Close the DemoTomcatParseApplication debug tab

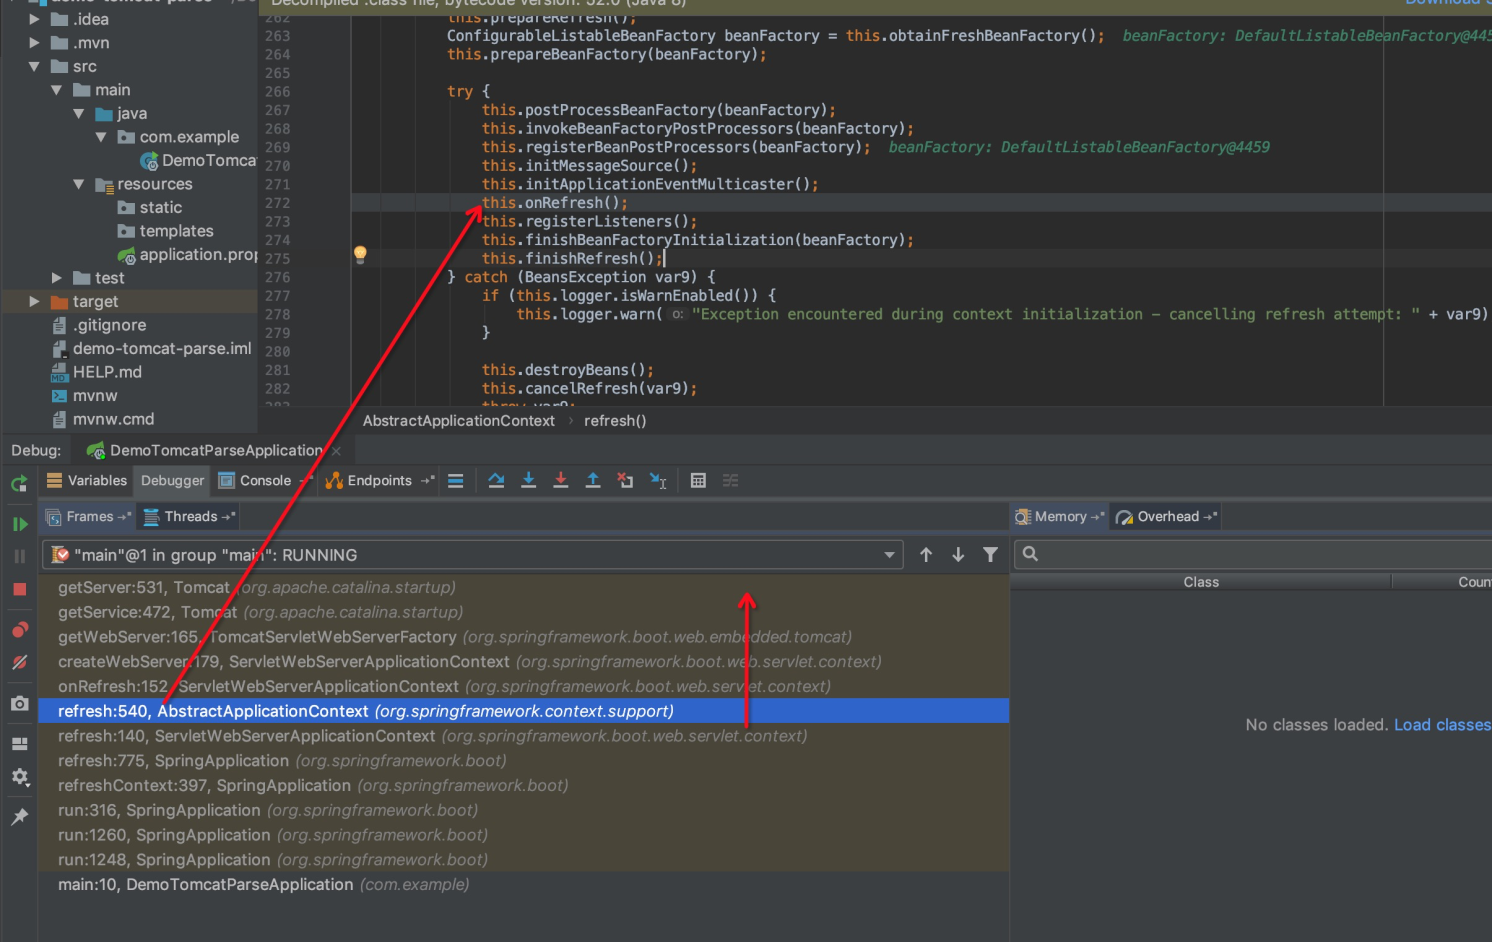tap(336, 451)
